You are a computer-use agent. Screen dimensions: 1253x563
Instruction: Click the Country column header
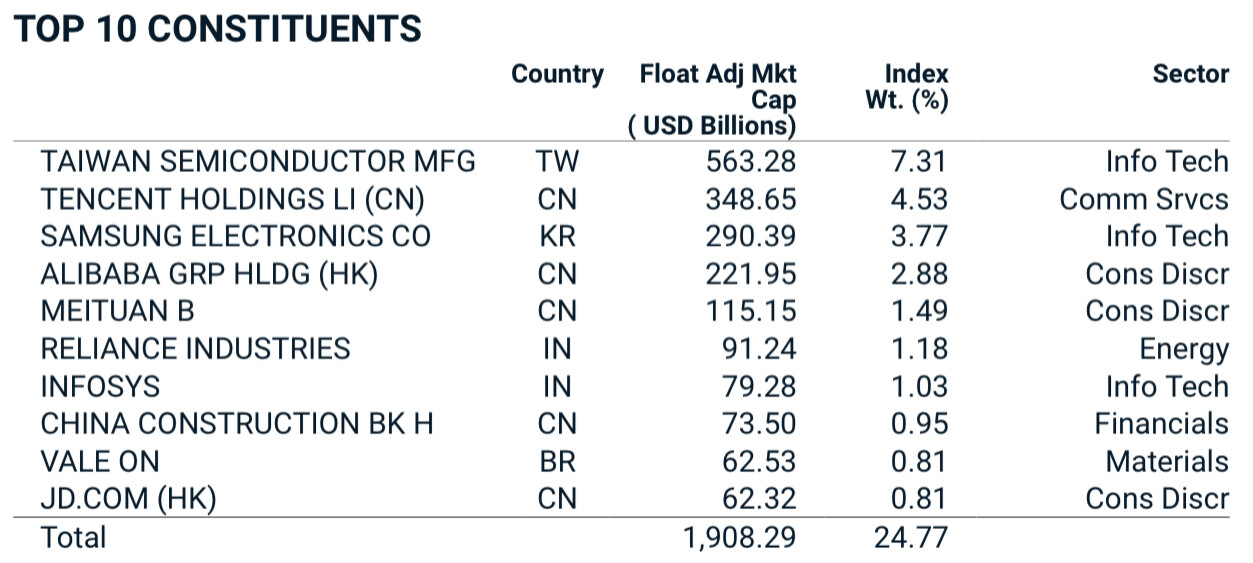557,75
